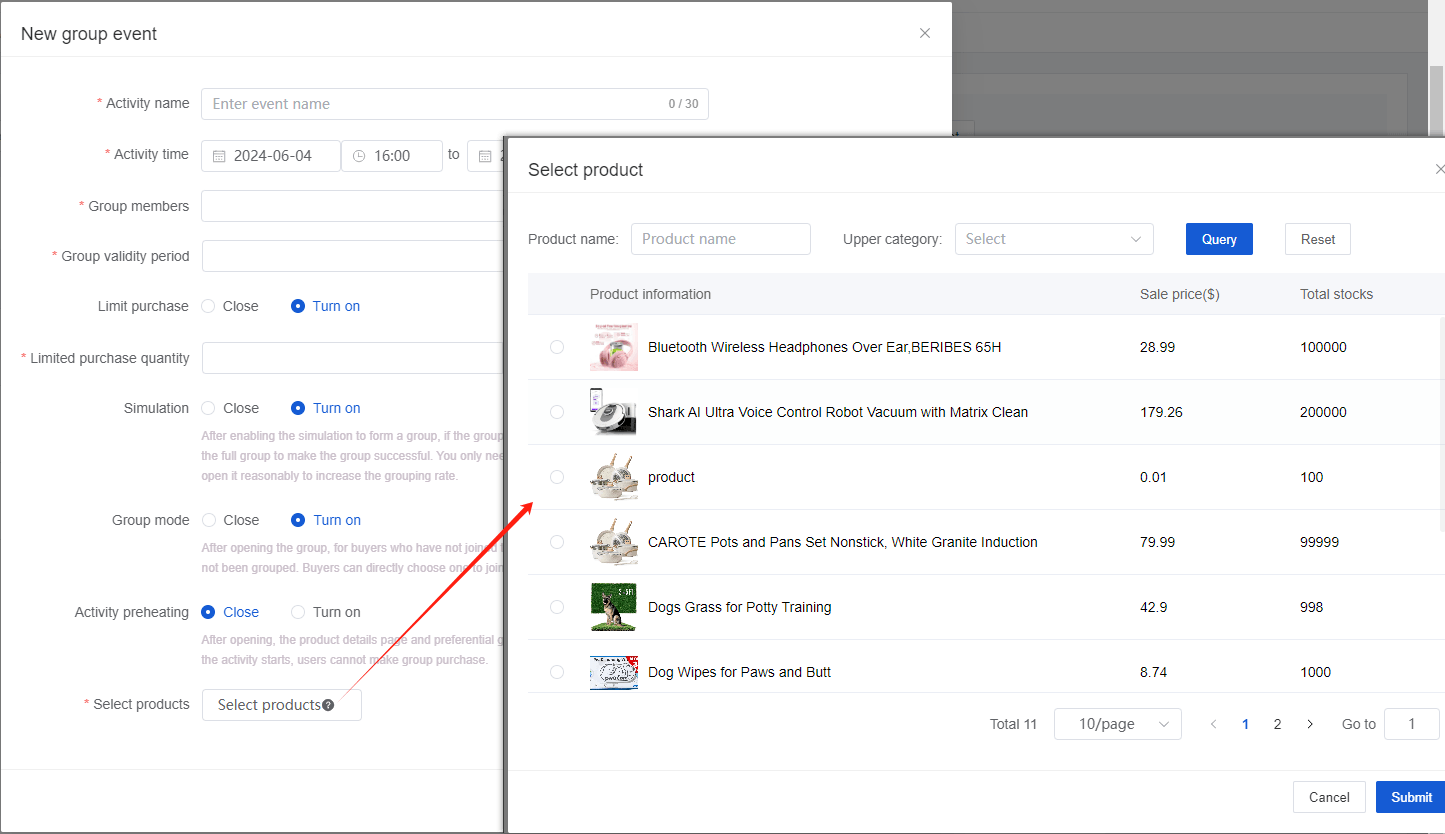Set Group mode to Turn on
1445x834 pixels.
(x=325, y=520)
